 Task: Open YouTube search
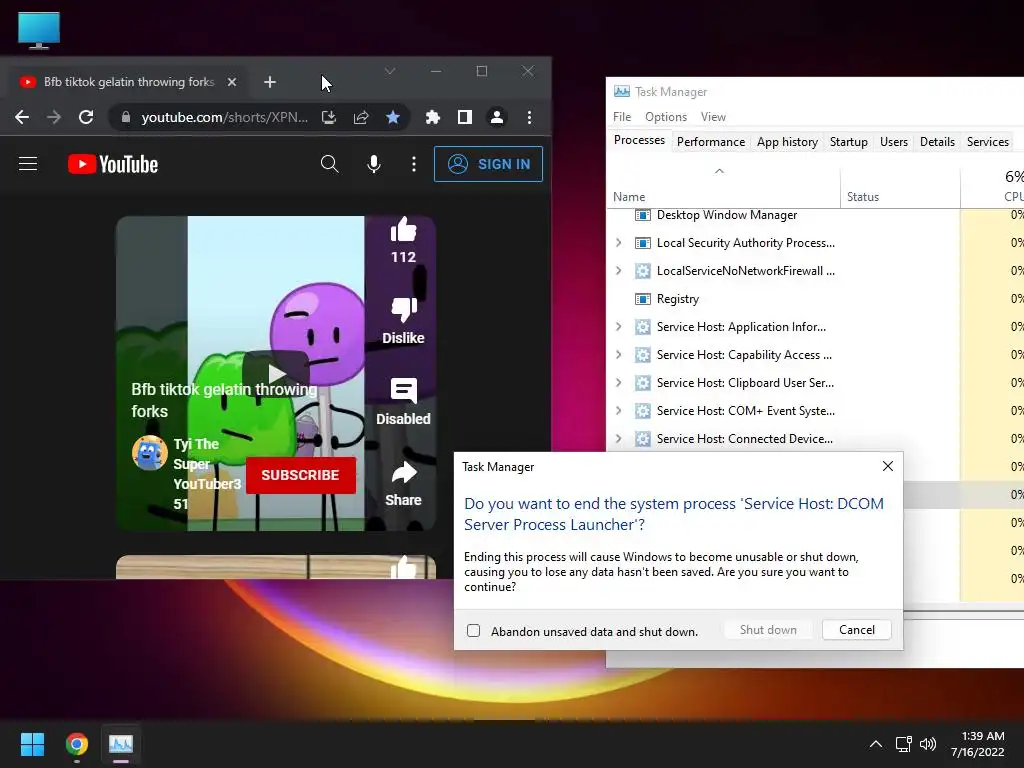(x=330, y=164)
